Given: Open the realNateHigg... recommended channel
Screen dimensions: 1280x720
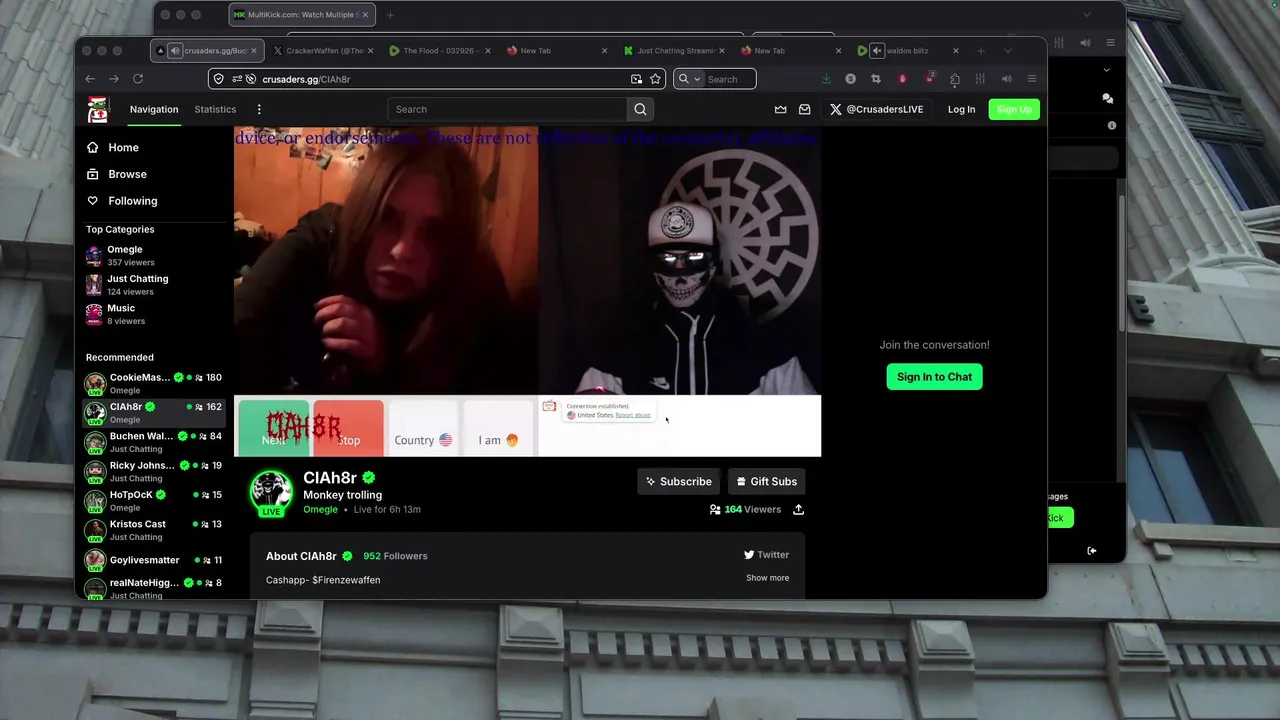Looking at the screenshot, I should pyautogui.click(x=154, y=588).
